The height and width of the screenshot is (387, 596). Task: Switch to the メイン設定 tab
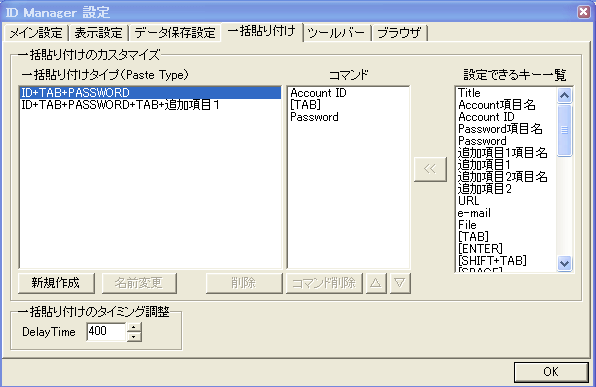tap(36, 33)
